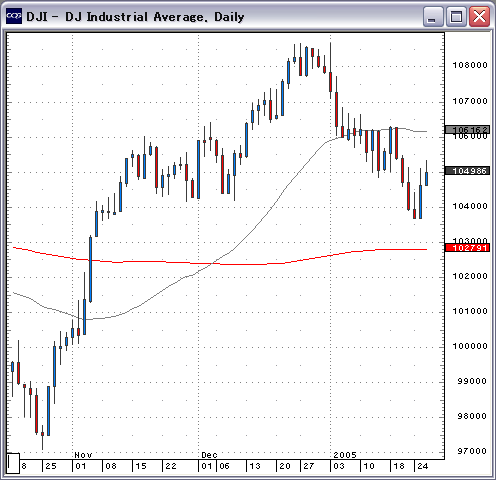Image resolution: width=496 pixels, height=480 pixels.
Task: Click the Dec month label on time axis
Action: [209, 455]
